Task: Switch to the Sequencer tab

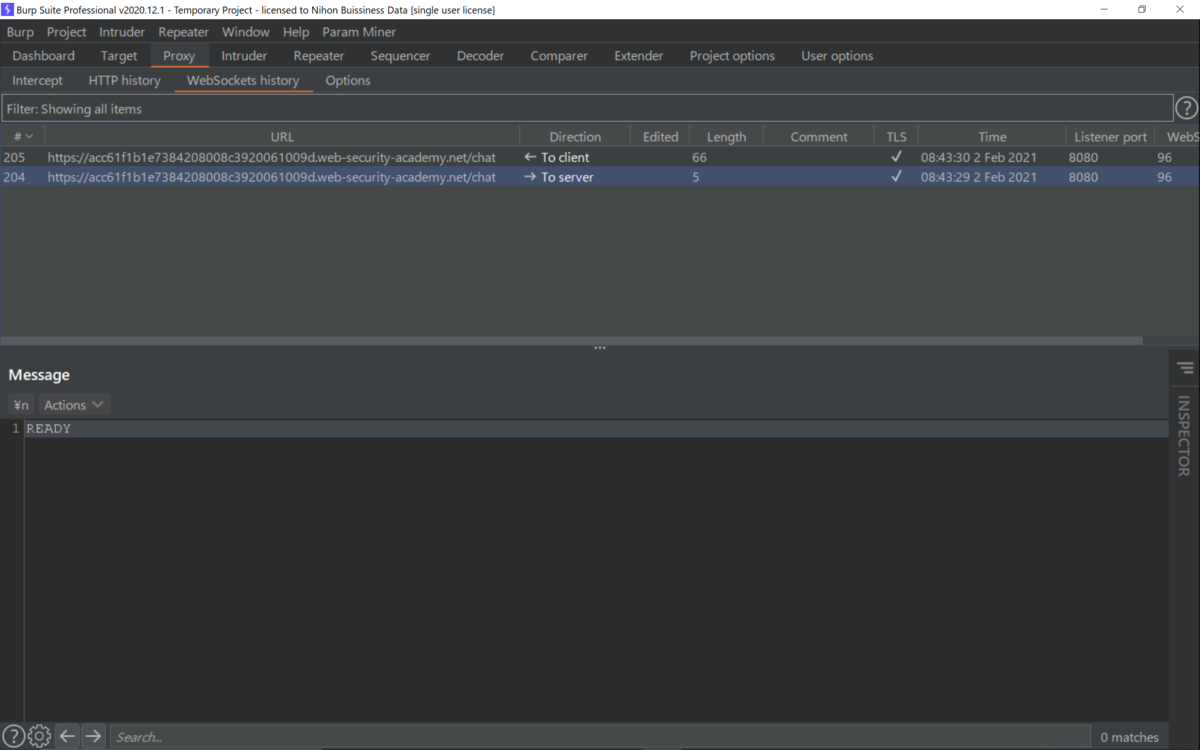Action: point(400,56)
